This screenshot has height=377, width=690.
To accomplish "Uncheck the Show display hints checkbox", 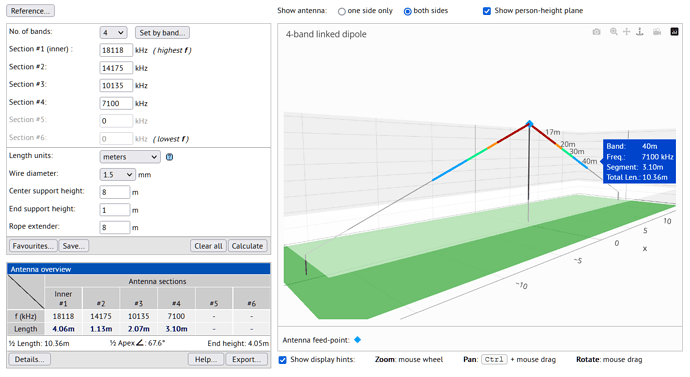I will pos(283,360).
